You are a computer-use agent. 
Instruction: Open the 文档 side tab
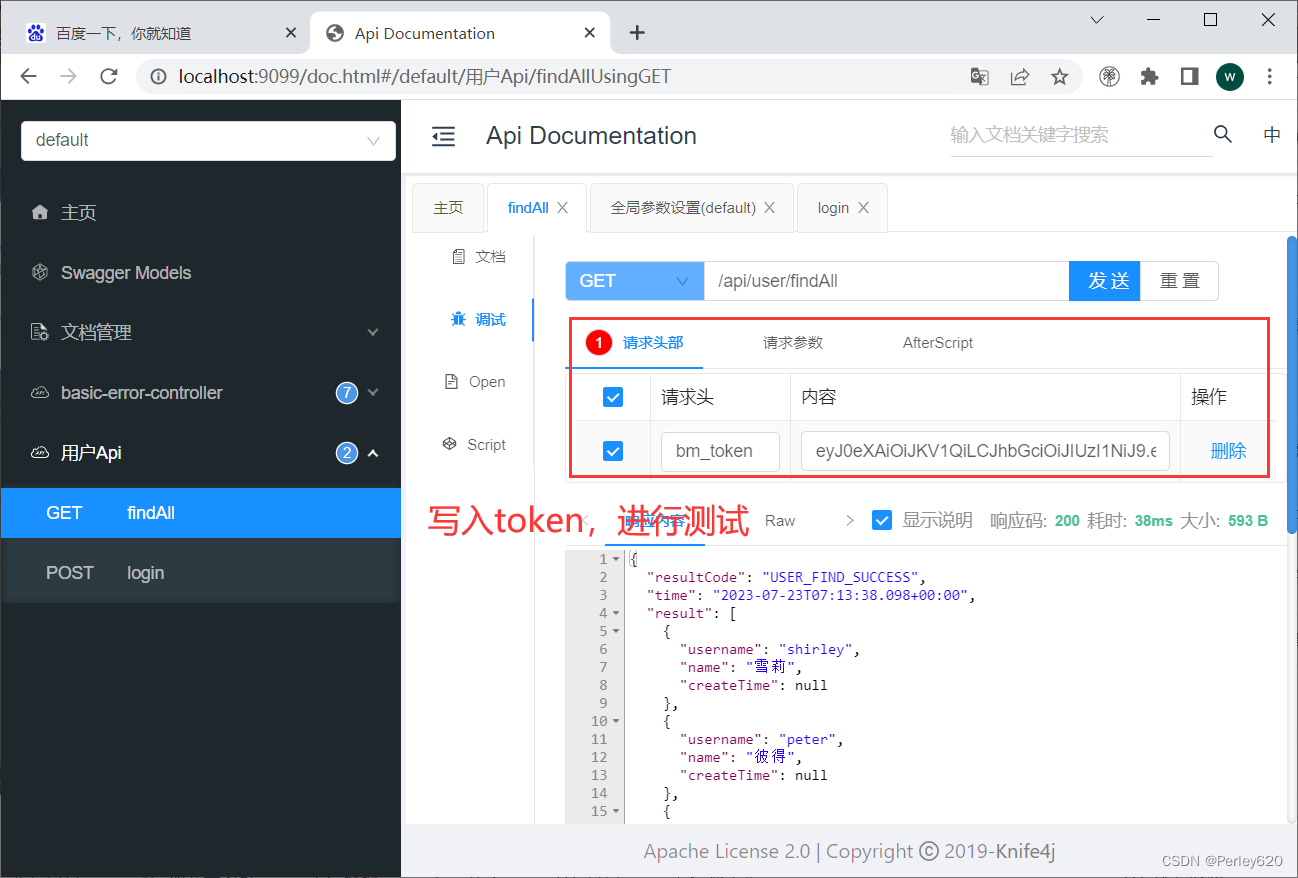click(x=478, y=257)
